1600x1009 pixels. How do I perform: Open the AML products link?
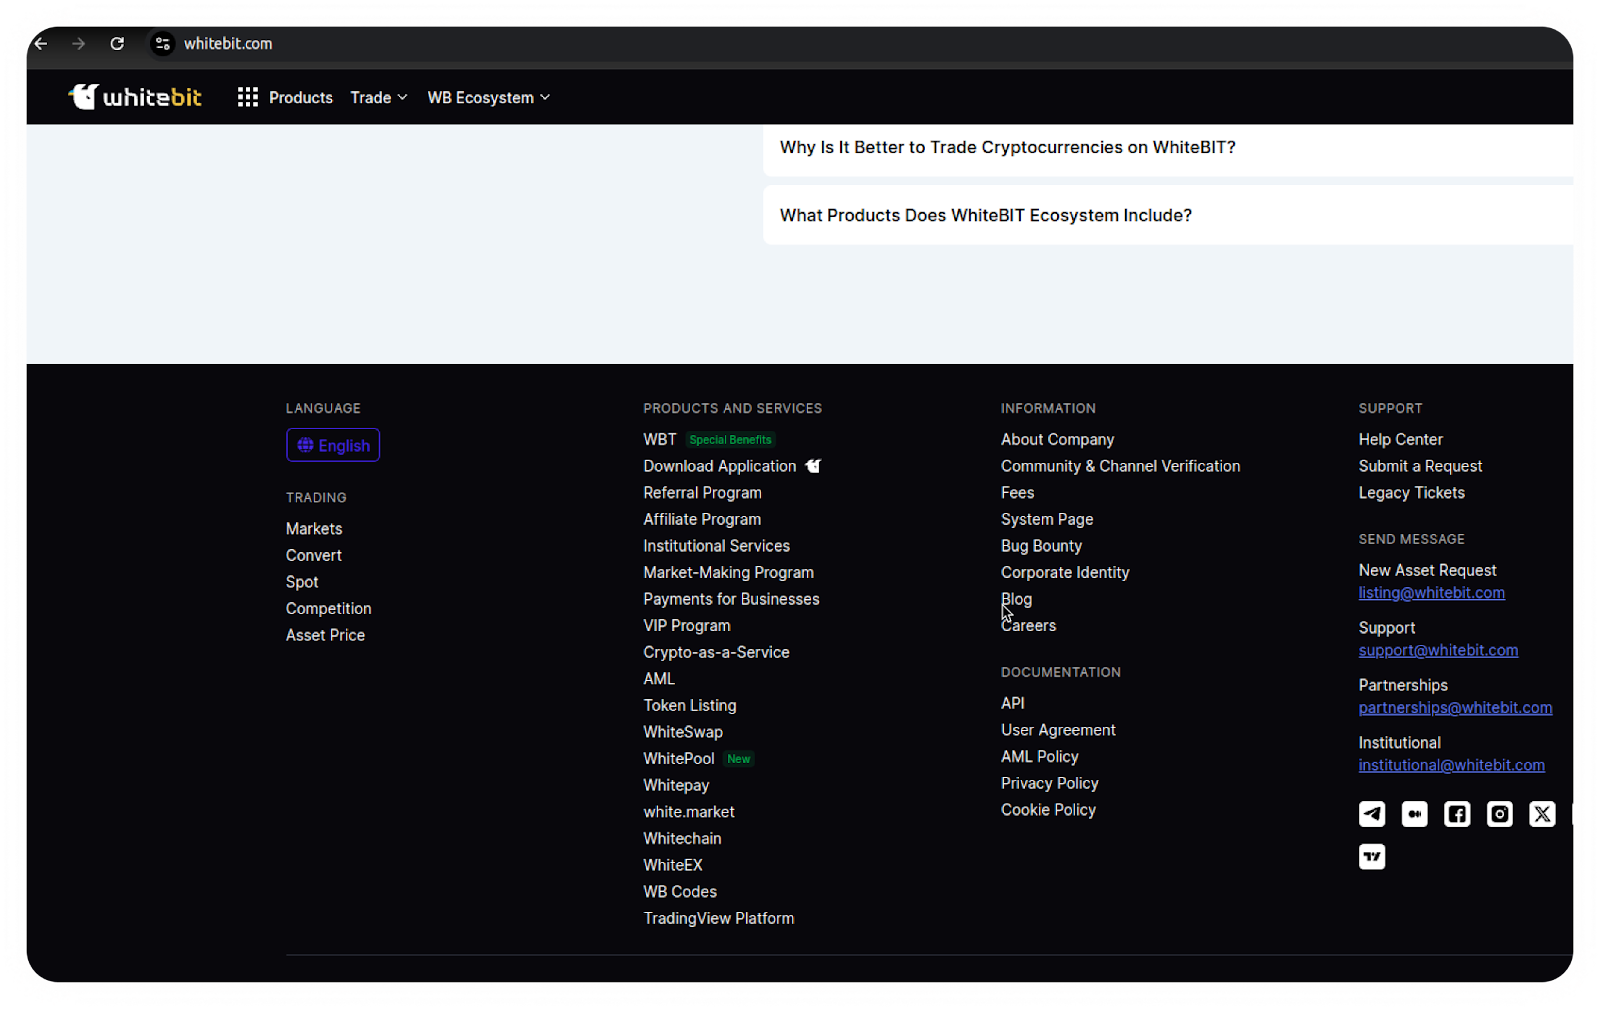[x=659, y=679]
